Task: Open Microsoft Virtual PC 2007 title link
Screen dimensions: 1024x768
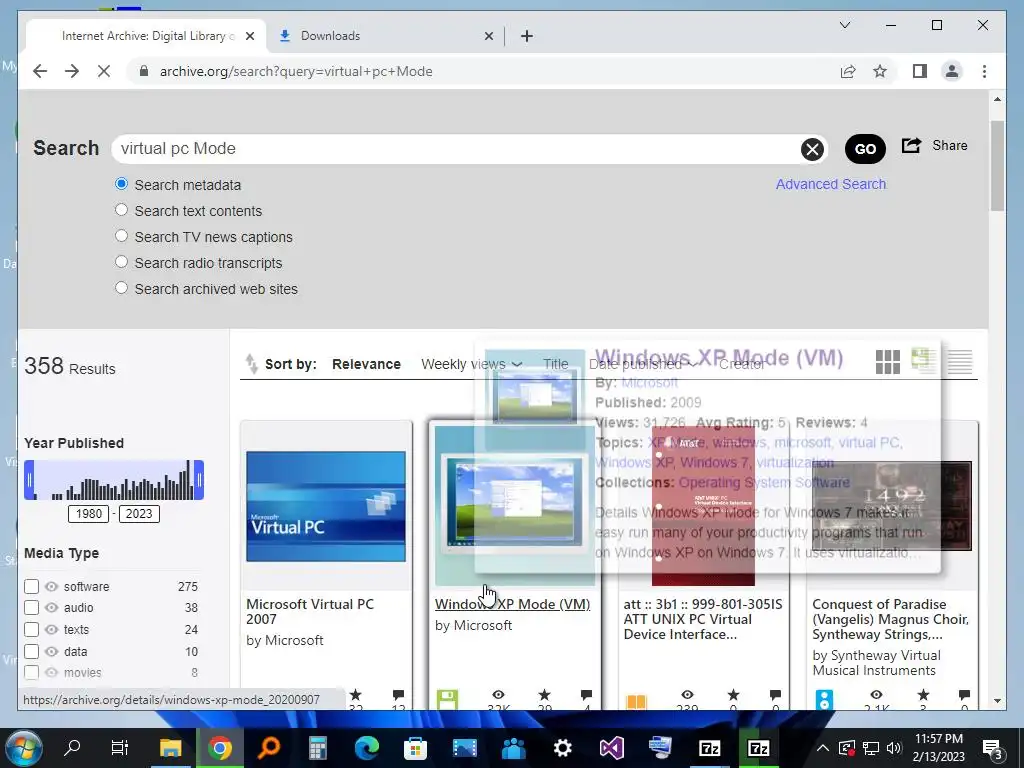Action: (310, 612)
